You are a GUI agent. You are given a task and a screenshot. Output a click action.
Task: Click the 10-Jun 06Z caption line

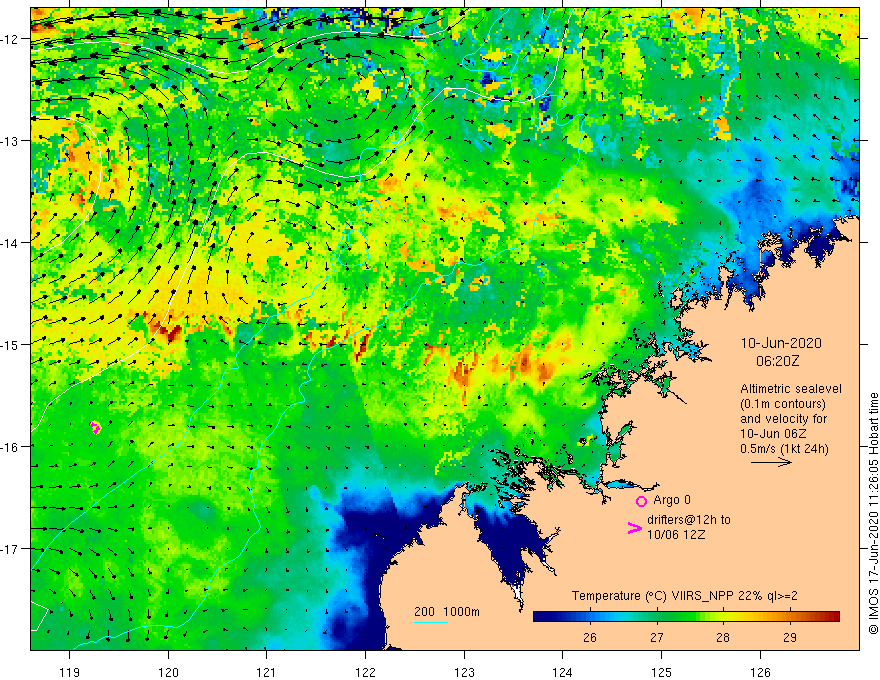pyautogui.click(x=773, y=434)
